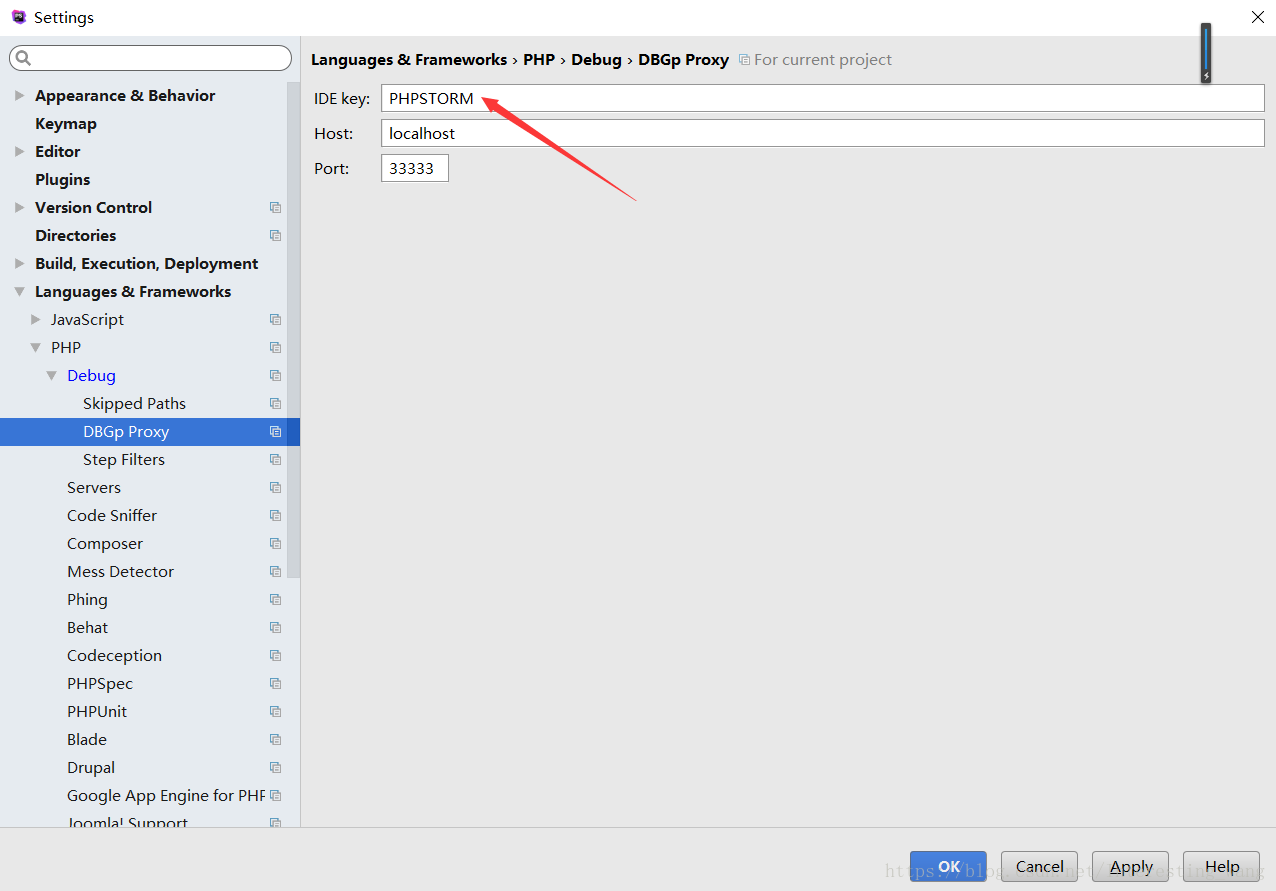1276x891 pixels.
Task: Select Directories in settings tree
Action: pos(75,236)
